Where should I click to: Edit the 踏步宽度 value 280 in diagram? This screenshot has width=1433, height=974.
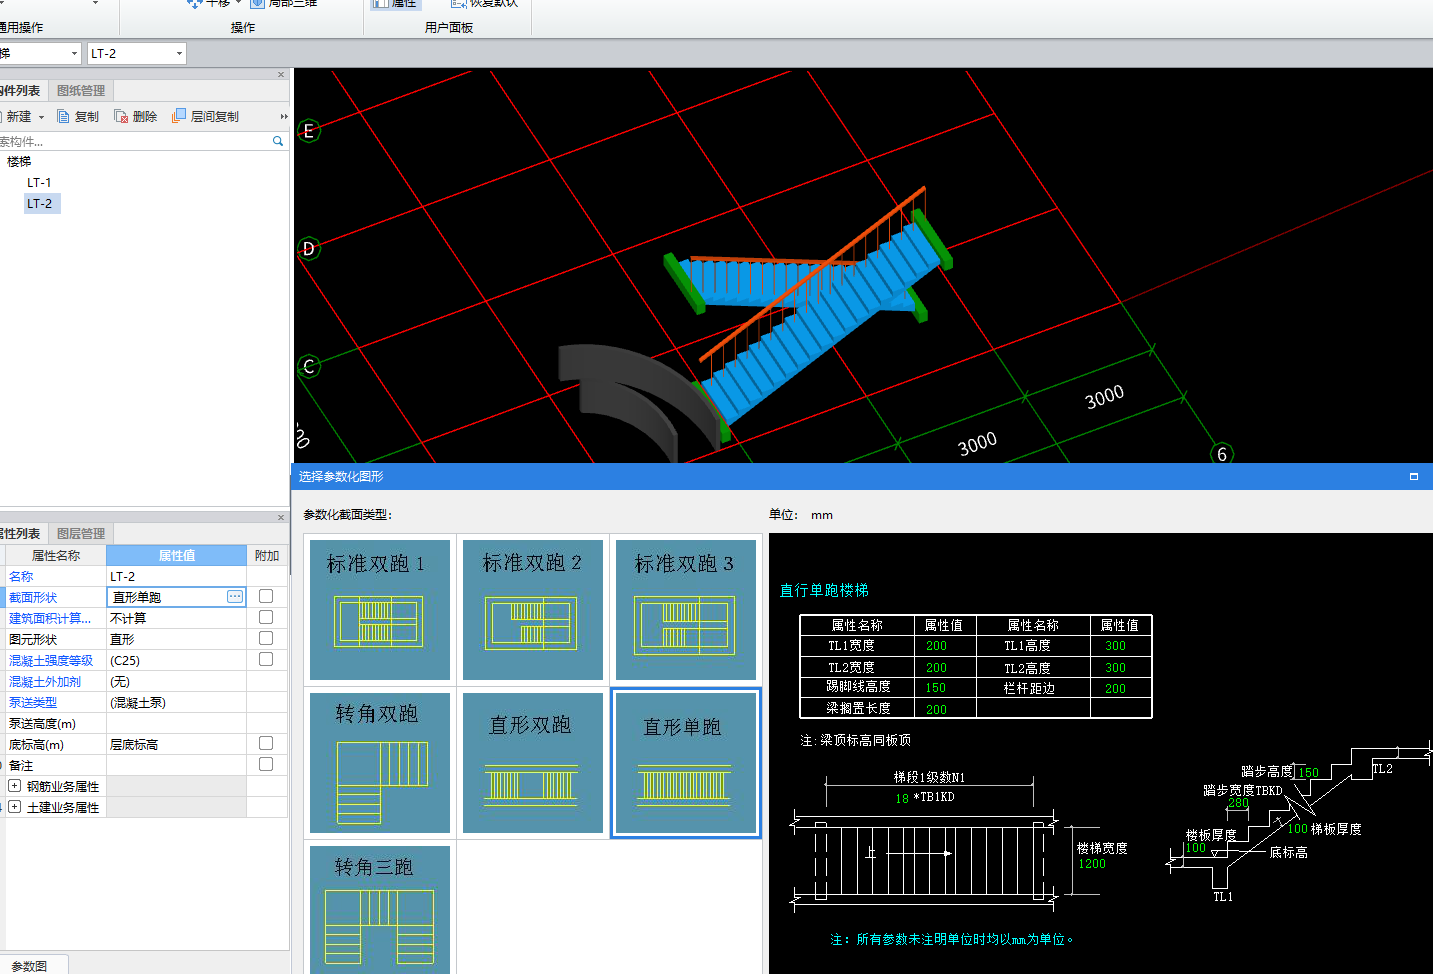pos(1238,803)
